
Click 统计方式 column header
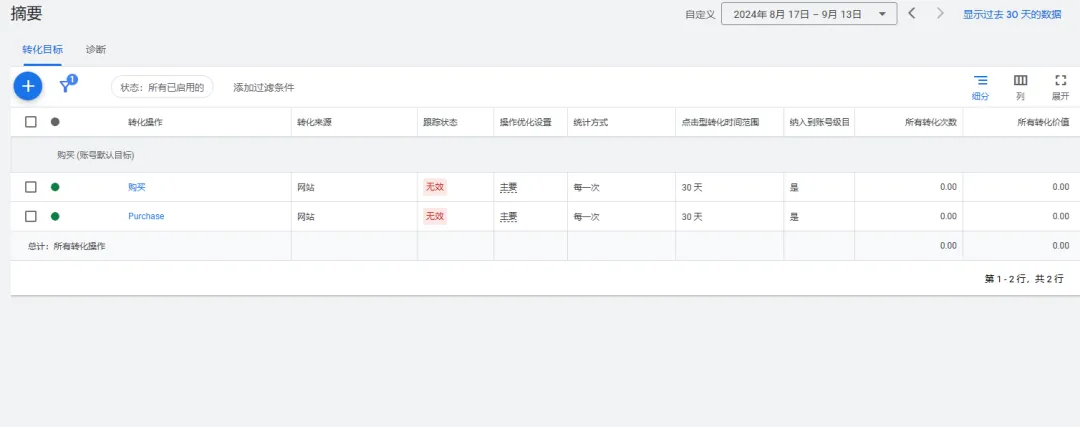590,122
